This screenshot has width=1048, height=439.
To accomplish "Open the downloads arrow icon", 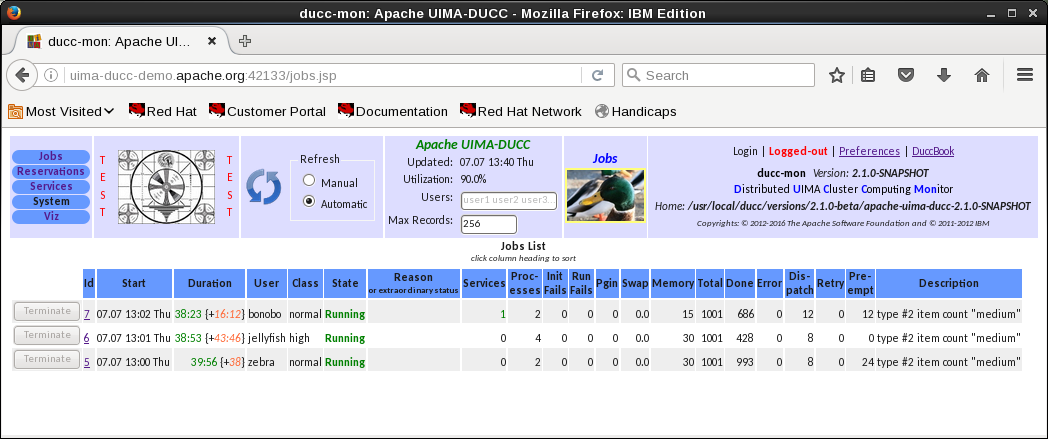I will pyautogui.click(x=943, y=75).
